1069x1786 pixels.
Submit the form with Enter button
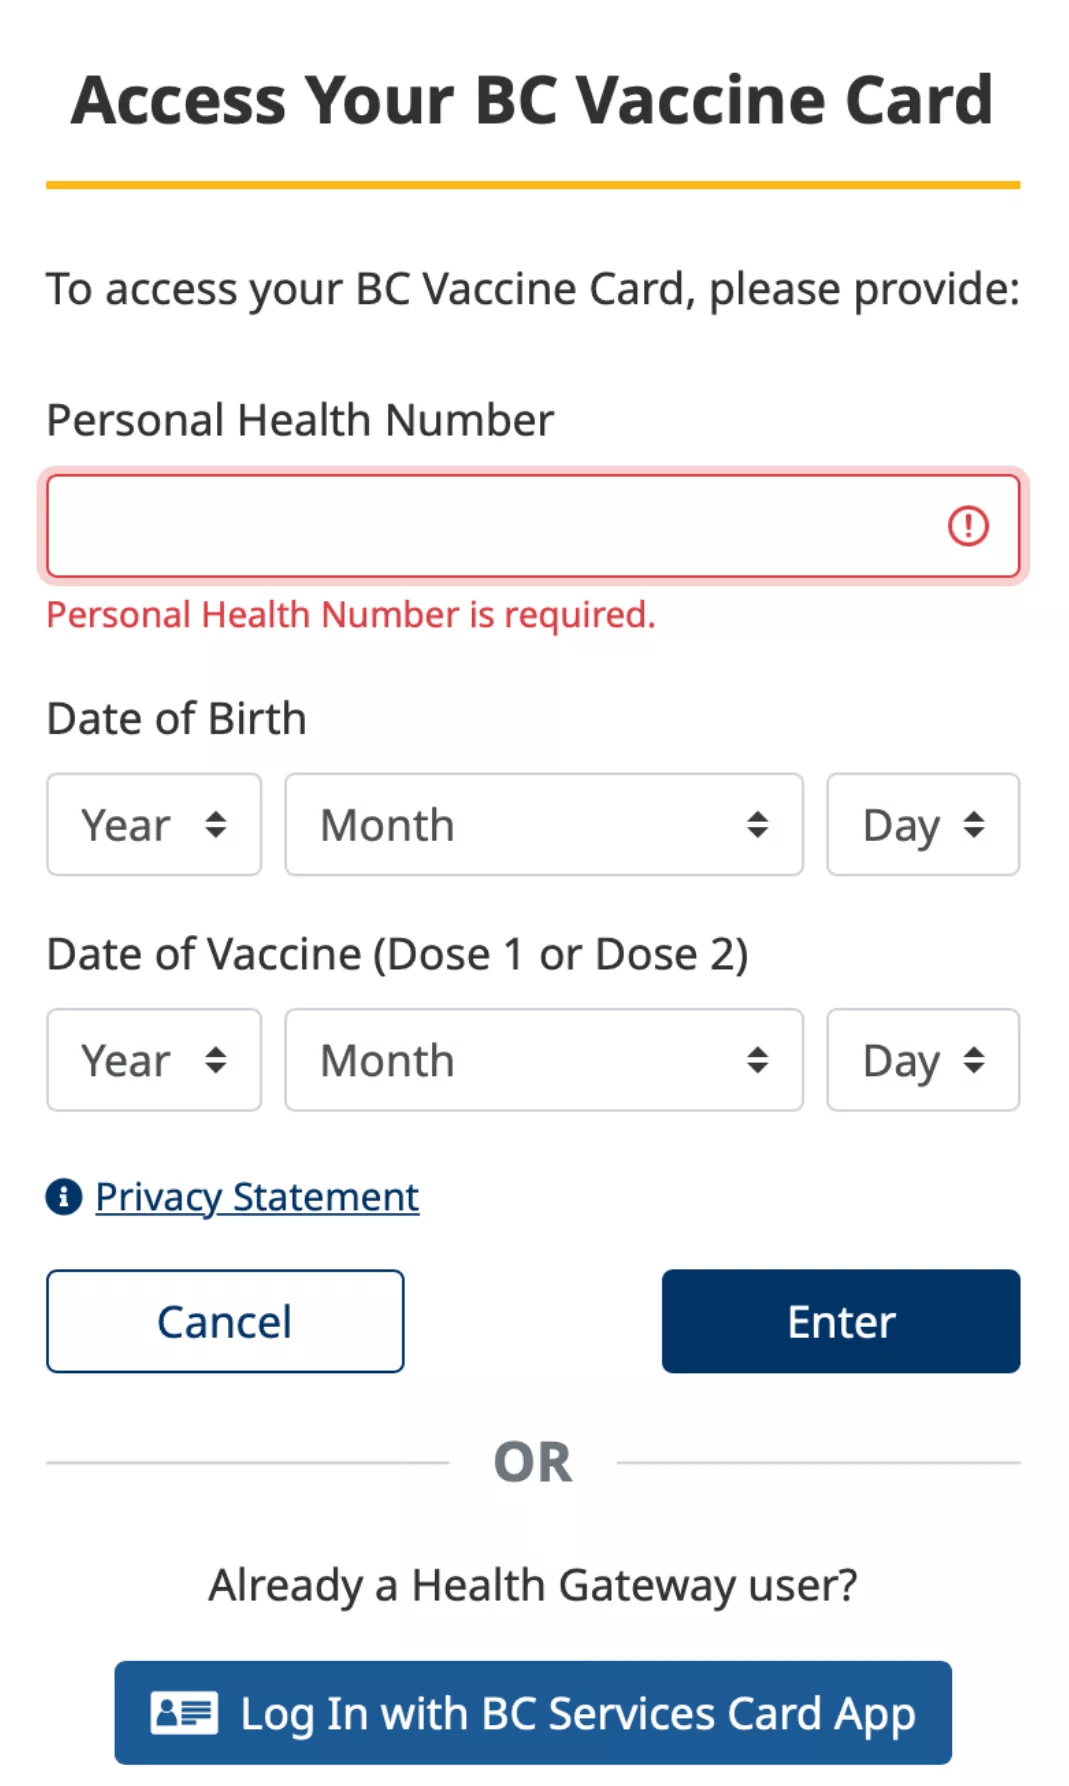pos(841,1321)
